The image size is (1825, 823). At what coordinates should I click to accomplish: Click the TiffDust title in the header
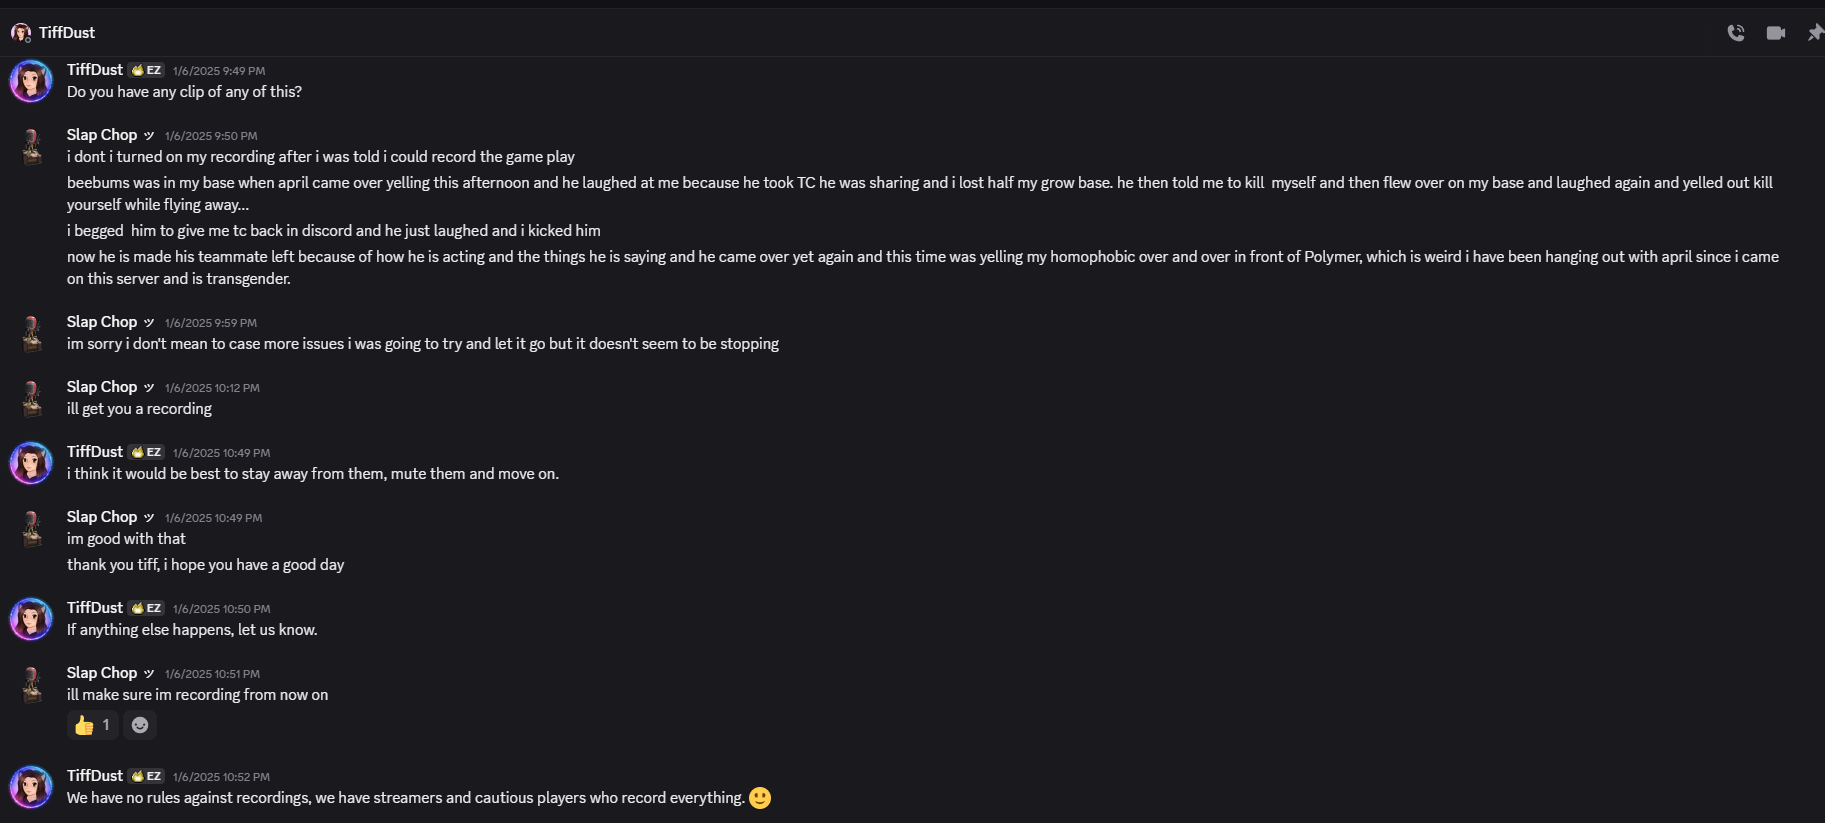67,33
